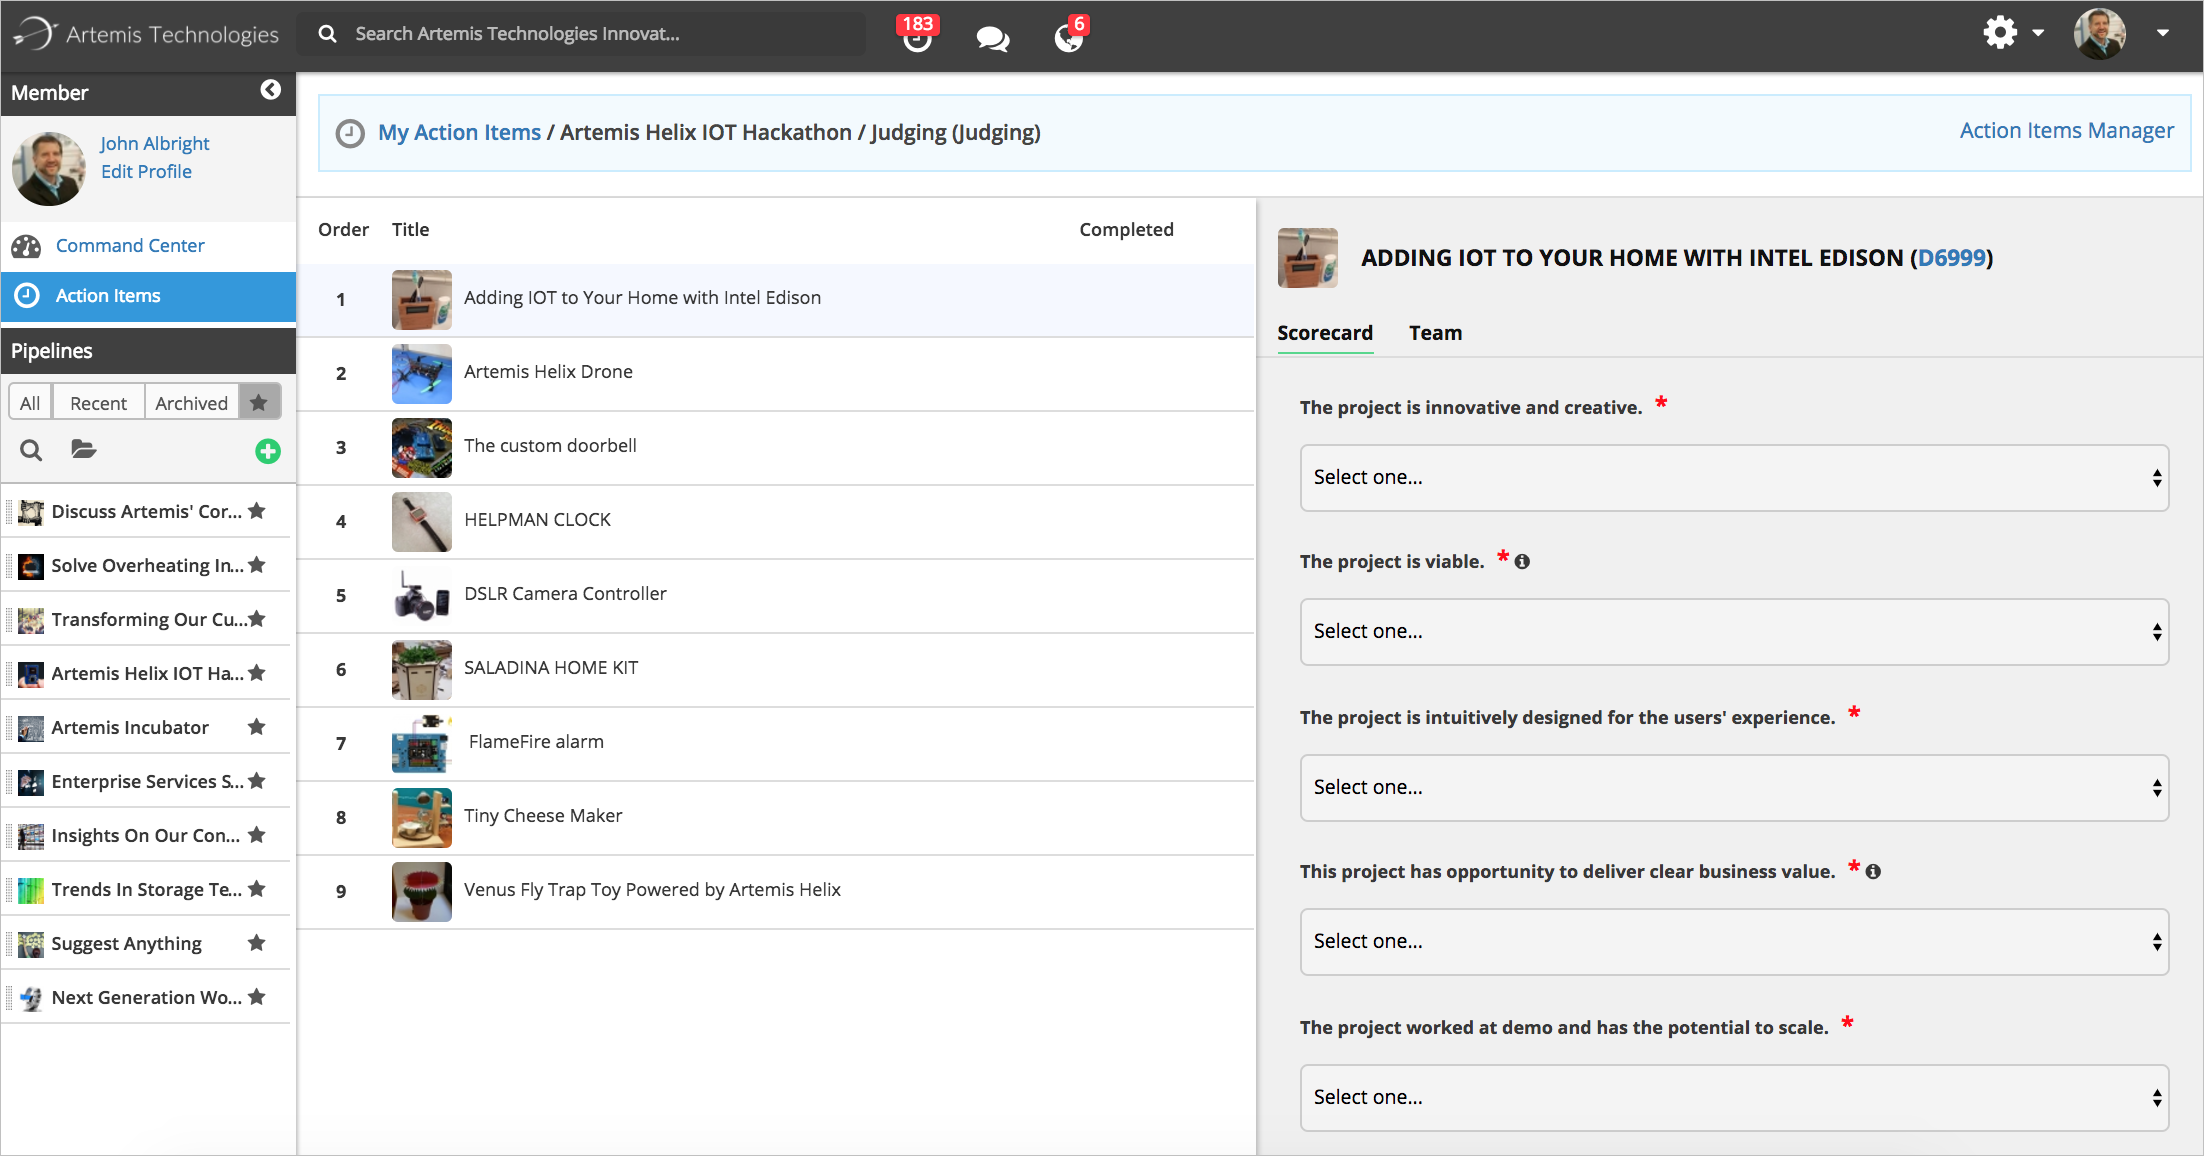Click info icon next to project is viable

click(x=1522, y=562)
